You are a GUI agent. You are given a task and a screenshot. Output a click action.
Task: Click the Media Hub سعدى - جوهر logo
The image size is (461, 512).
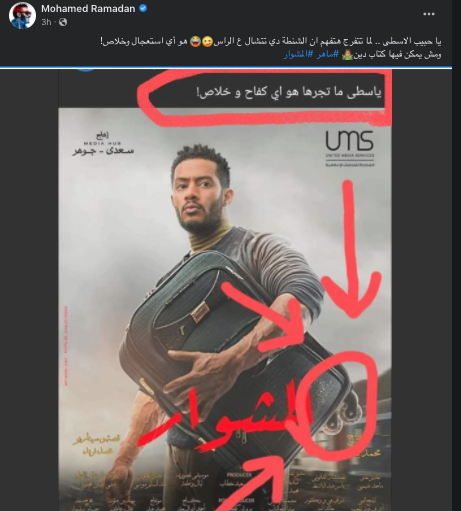(x=103, y=144)
